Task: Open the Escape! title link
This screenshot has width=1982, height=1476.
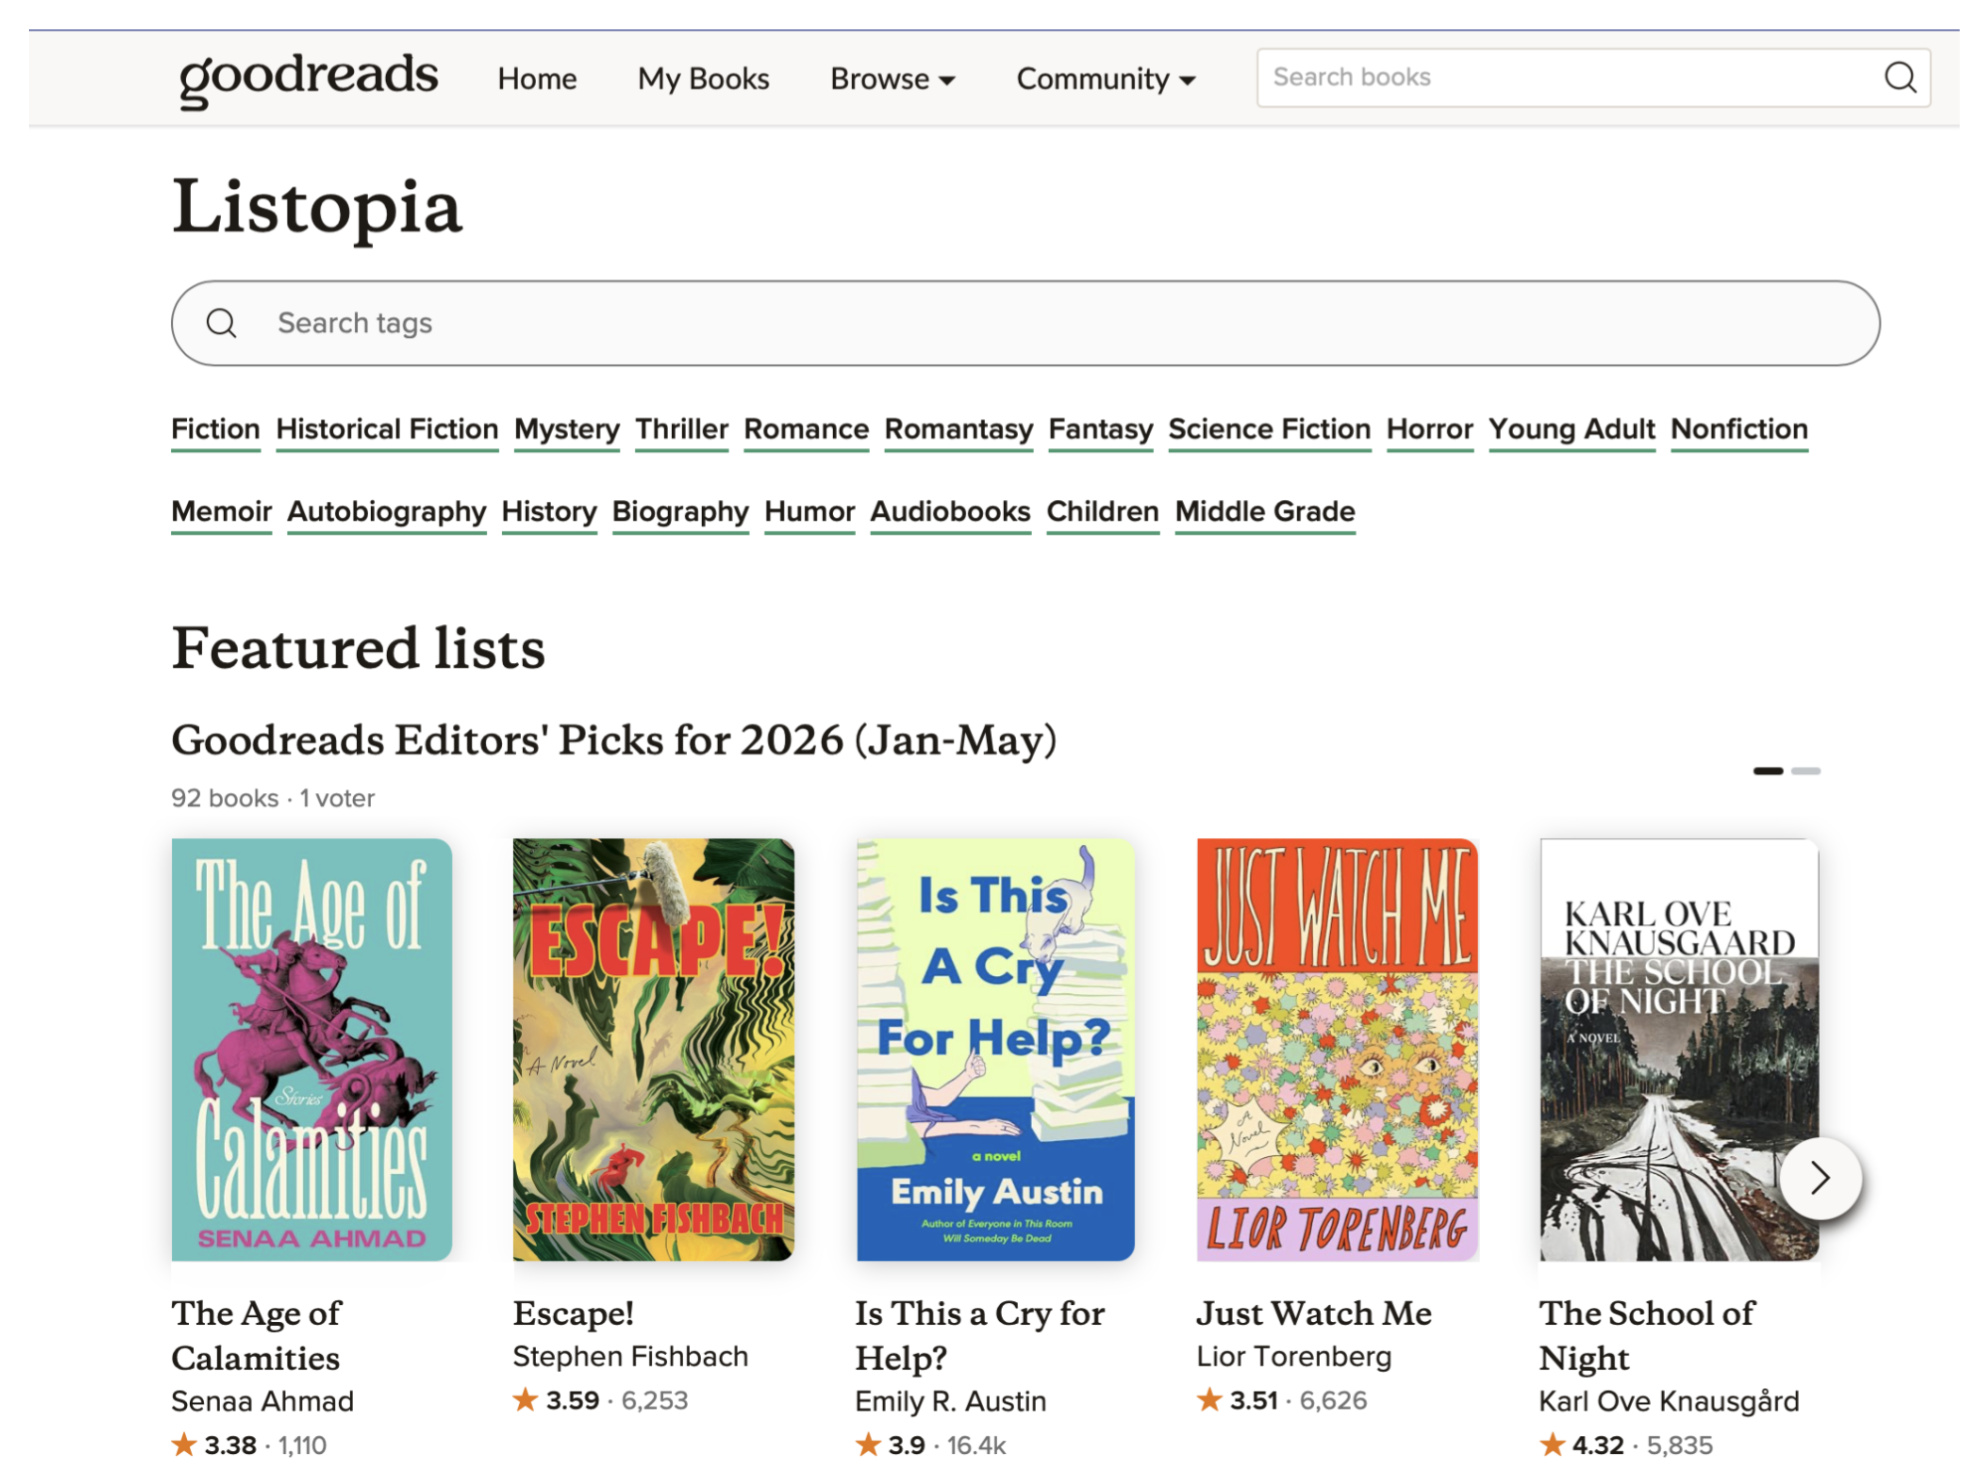Action: (x=574, y=1313)
